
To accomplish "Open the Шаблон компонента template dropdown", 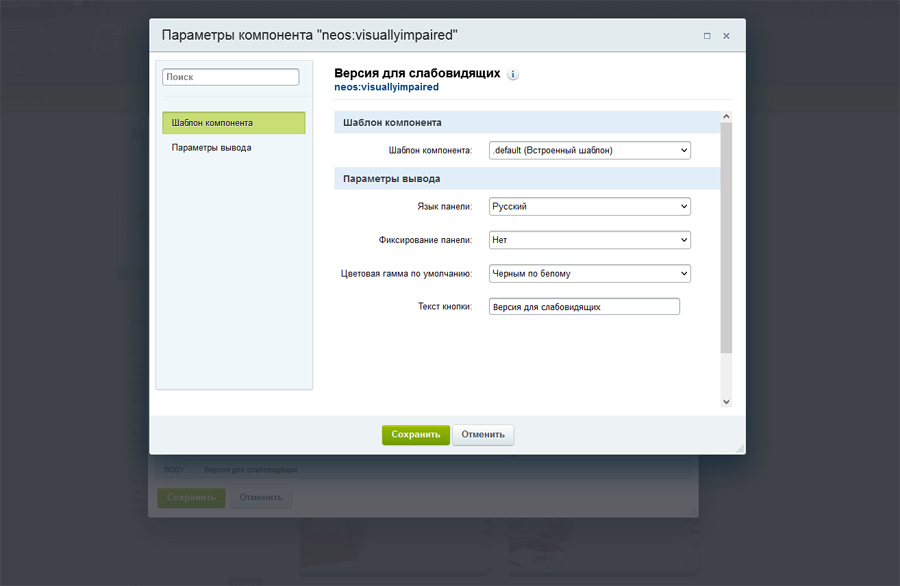I will (590, 150).
